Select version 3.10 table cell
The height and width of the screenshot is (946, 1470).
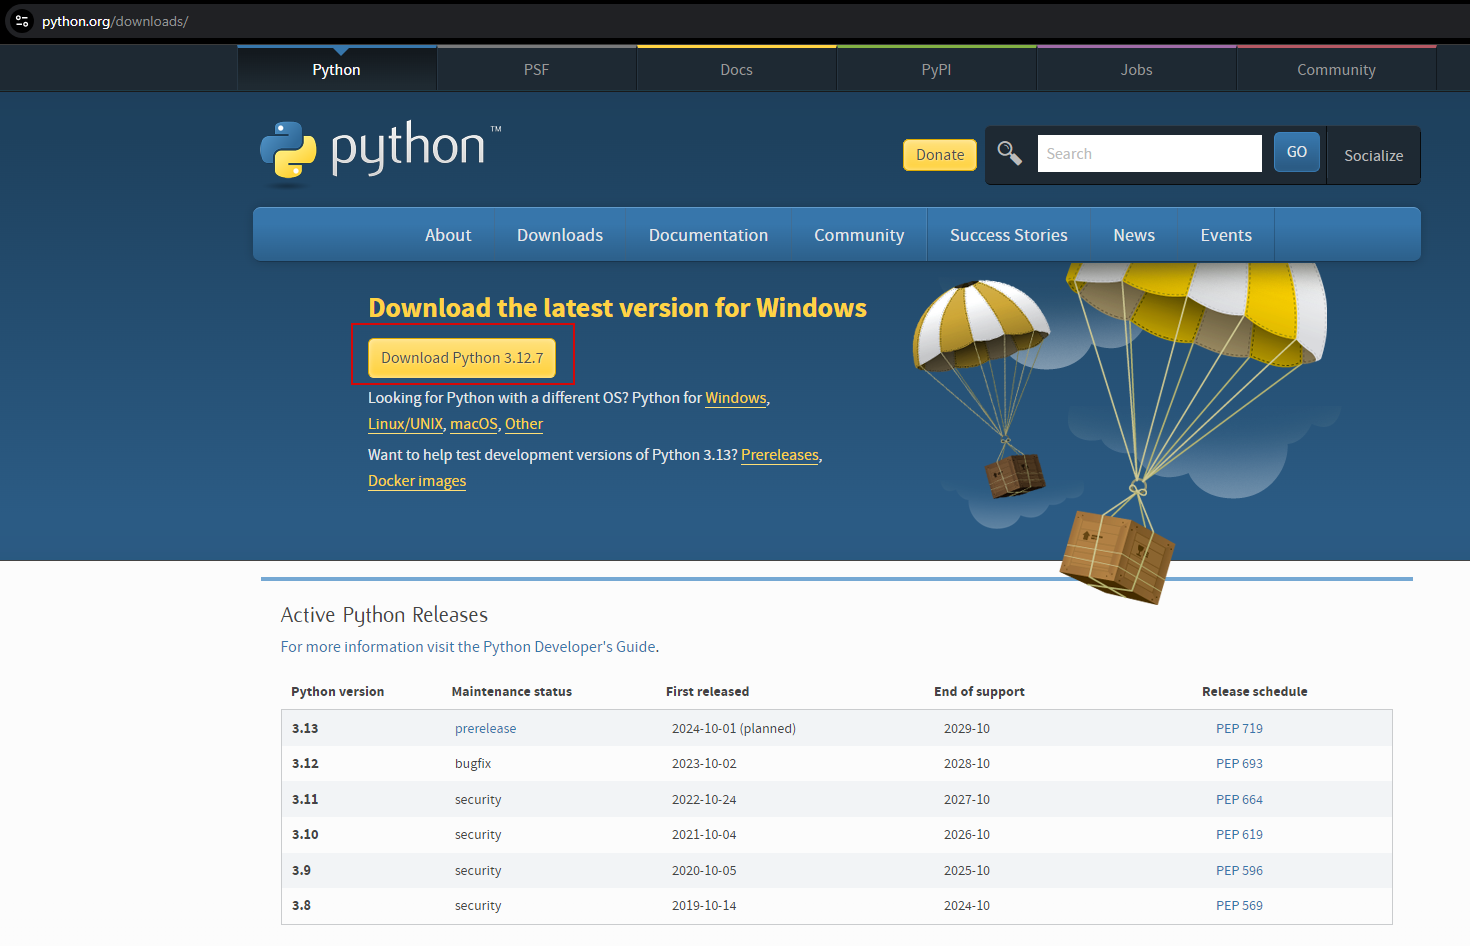pyautogui.click(x=305, y=835)
